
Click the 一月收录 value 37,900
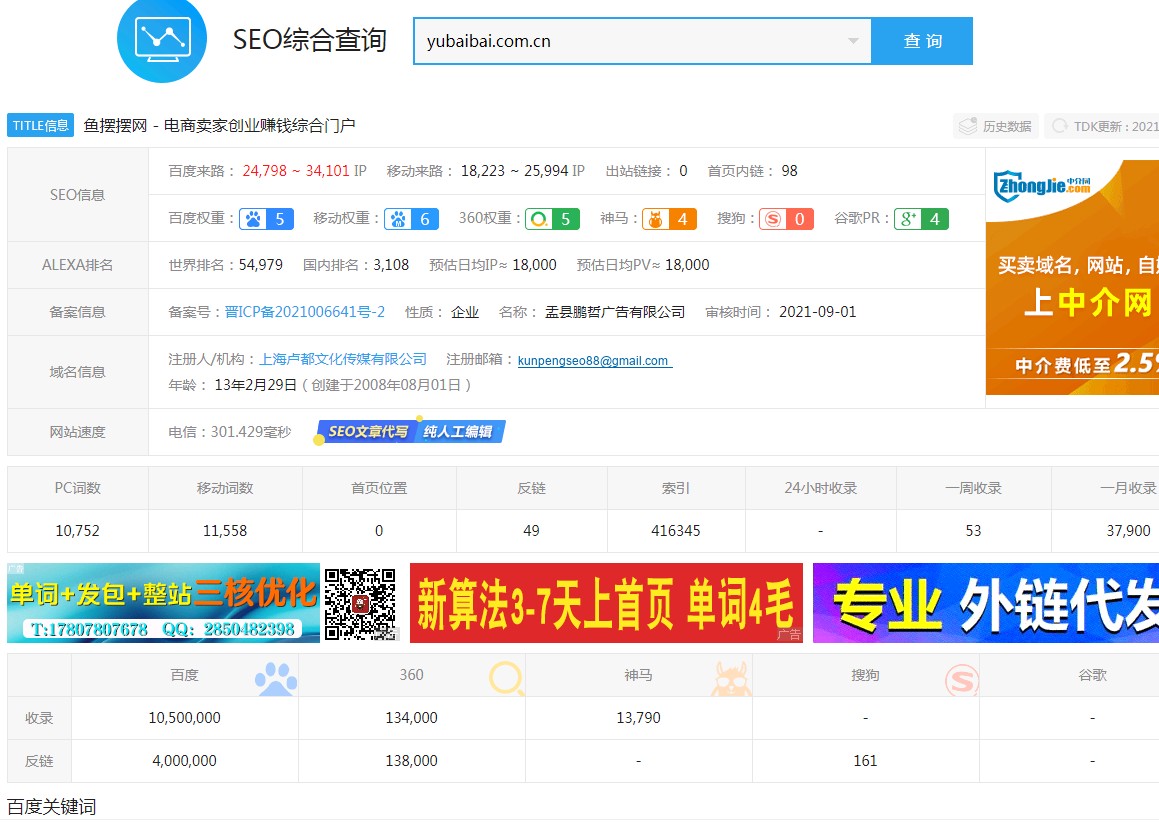click(1129, 531)
